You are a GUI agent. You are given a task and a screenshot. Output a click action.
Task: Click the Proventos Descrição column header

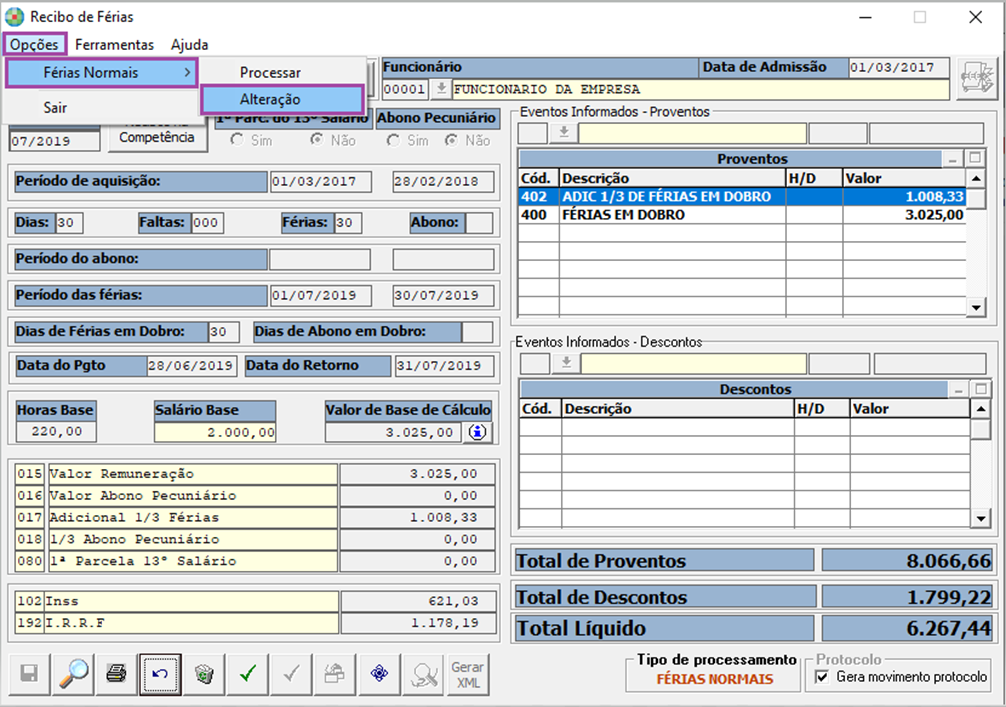672,178
